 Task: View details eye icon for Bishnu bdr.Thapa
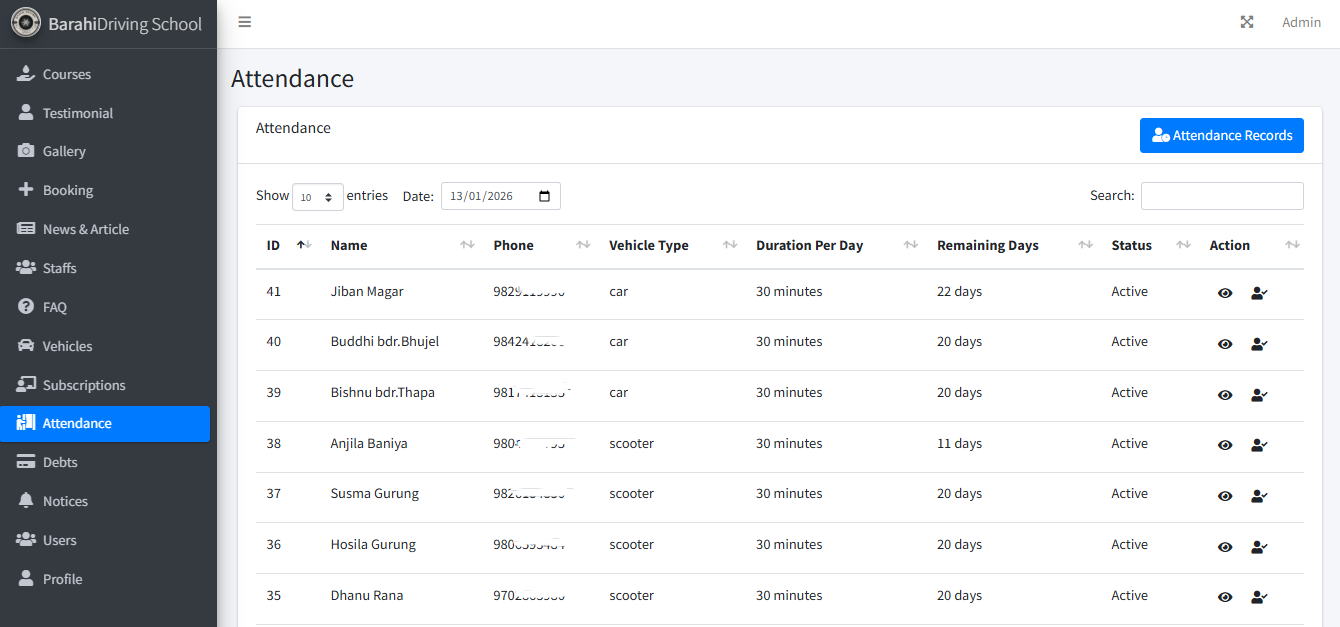(1225, 394)
